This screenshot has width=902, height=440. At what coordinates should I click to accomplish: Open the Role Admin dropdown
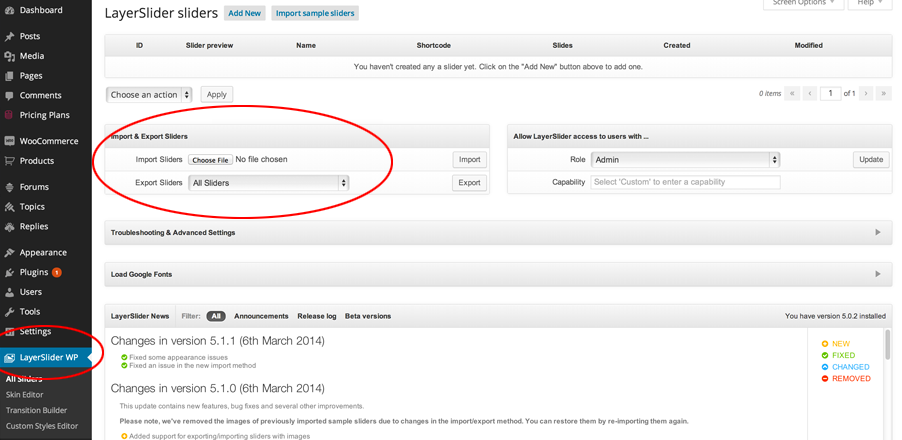pos(686,160)
